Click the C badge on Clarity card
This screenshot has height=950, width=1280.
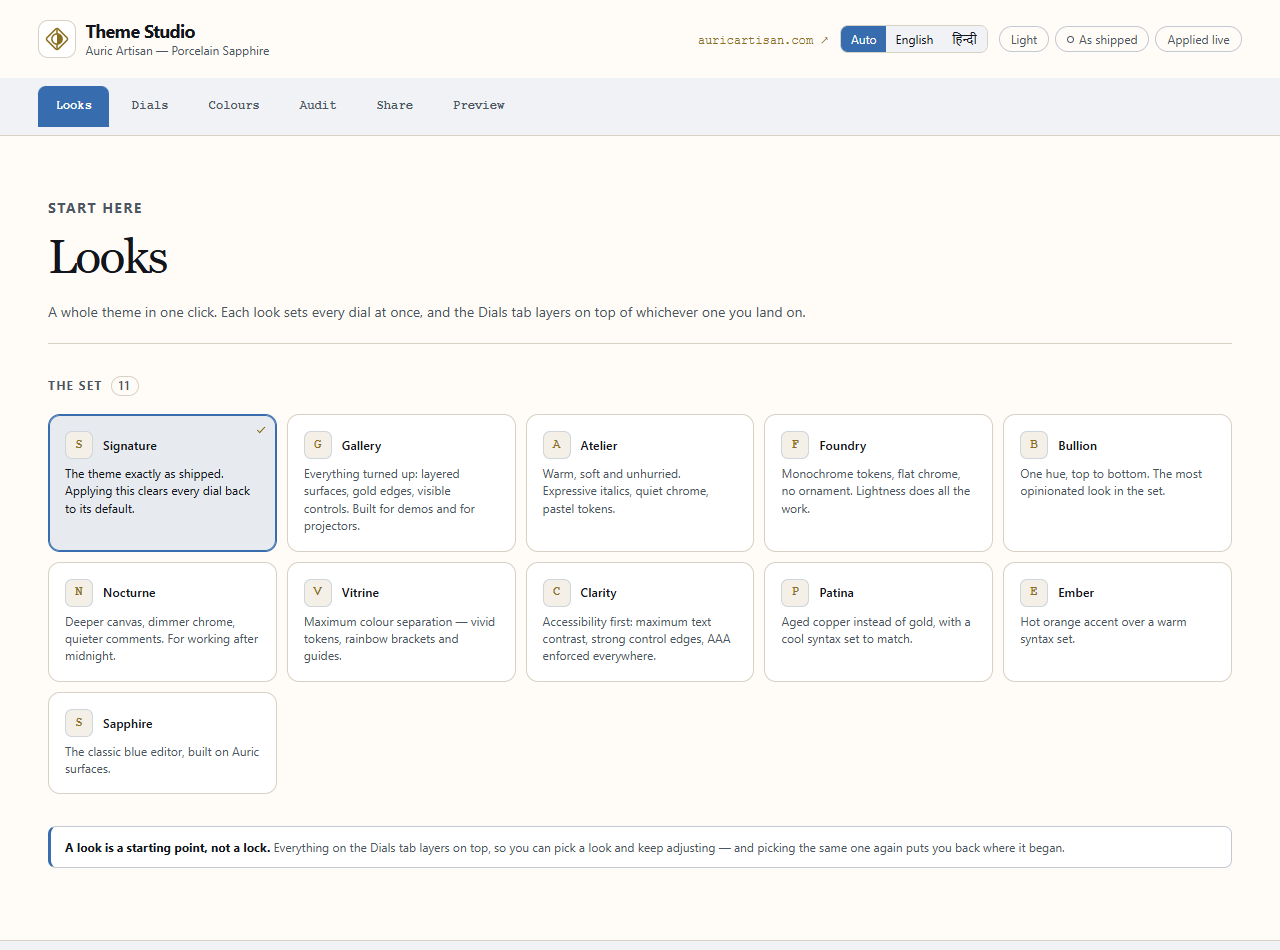tap(557, 592)
